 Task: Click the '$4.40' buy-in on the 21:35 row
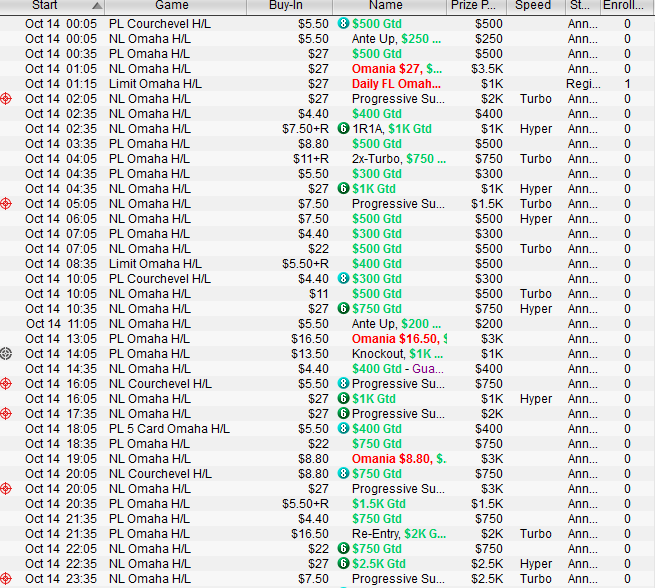point(313,519)
